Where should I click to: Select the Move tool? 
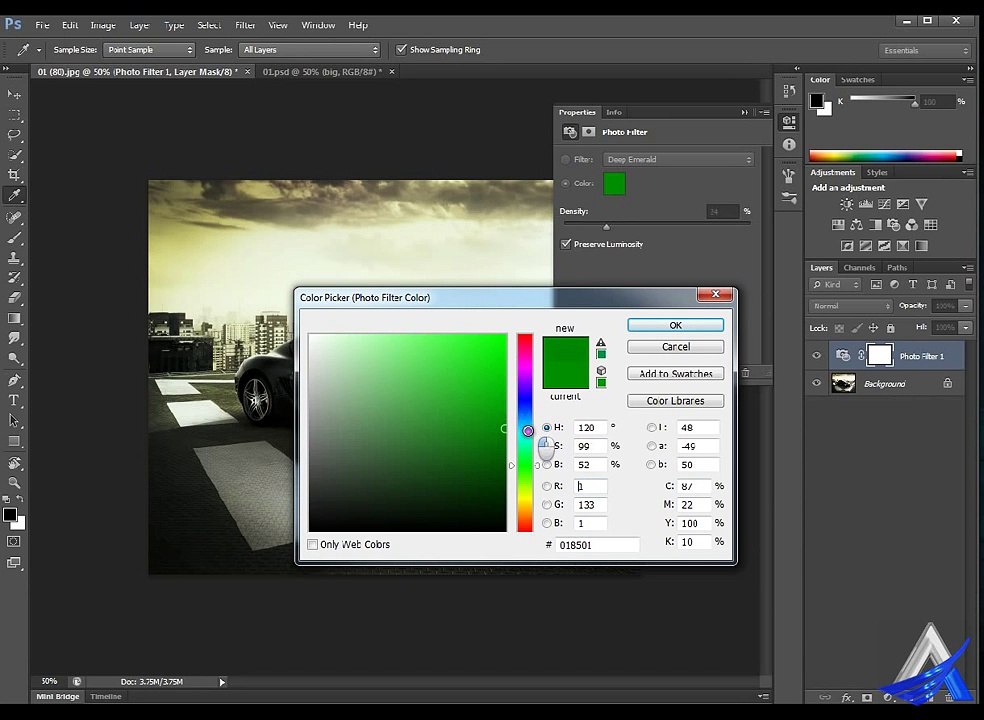point(14,94)
